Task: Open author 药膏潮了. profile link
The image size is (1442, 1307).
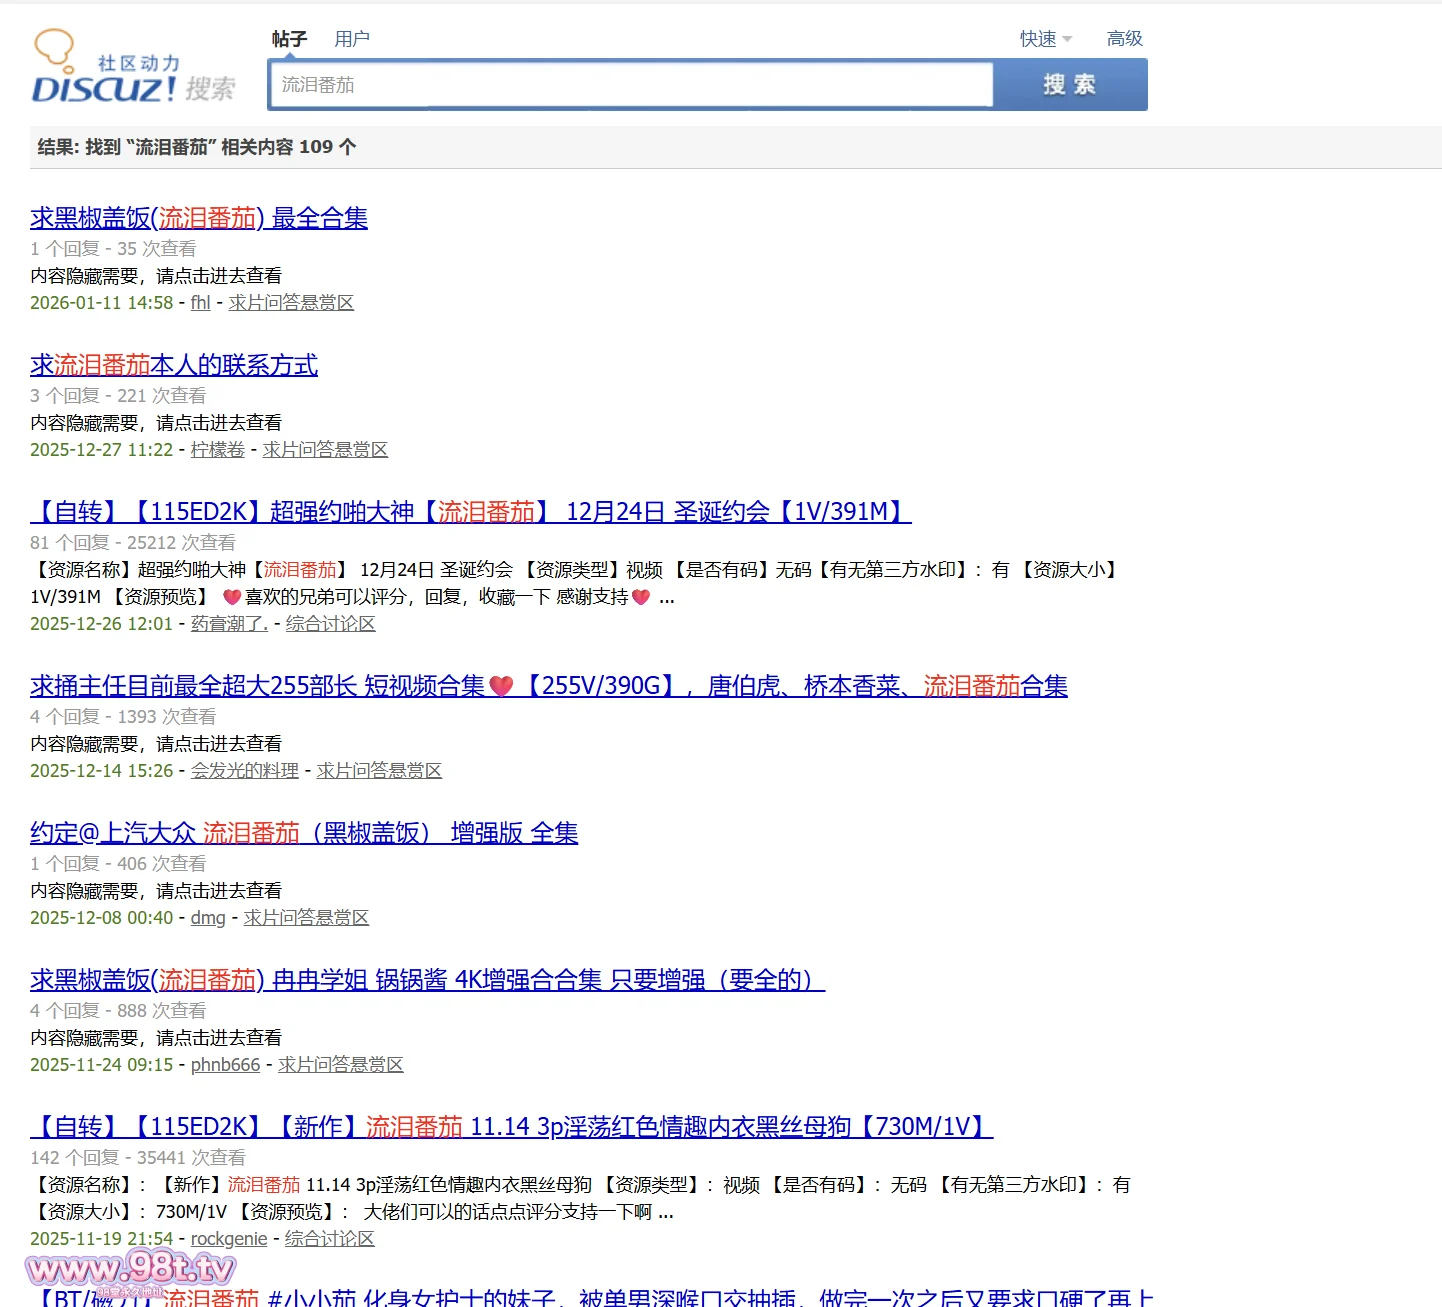Action: click(x=229, y=624)
